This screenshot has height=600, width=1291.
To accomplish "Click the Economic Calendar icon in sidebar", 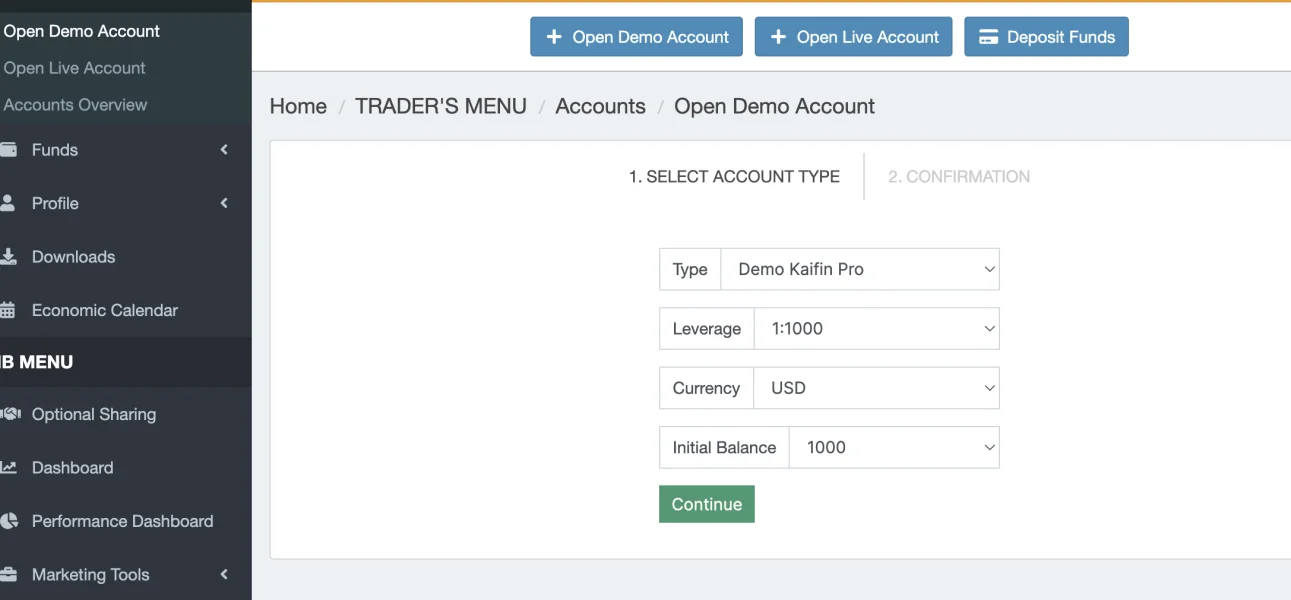I will pos(8,310).
